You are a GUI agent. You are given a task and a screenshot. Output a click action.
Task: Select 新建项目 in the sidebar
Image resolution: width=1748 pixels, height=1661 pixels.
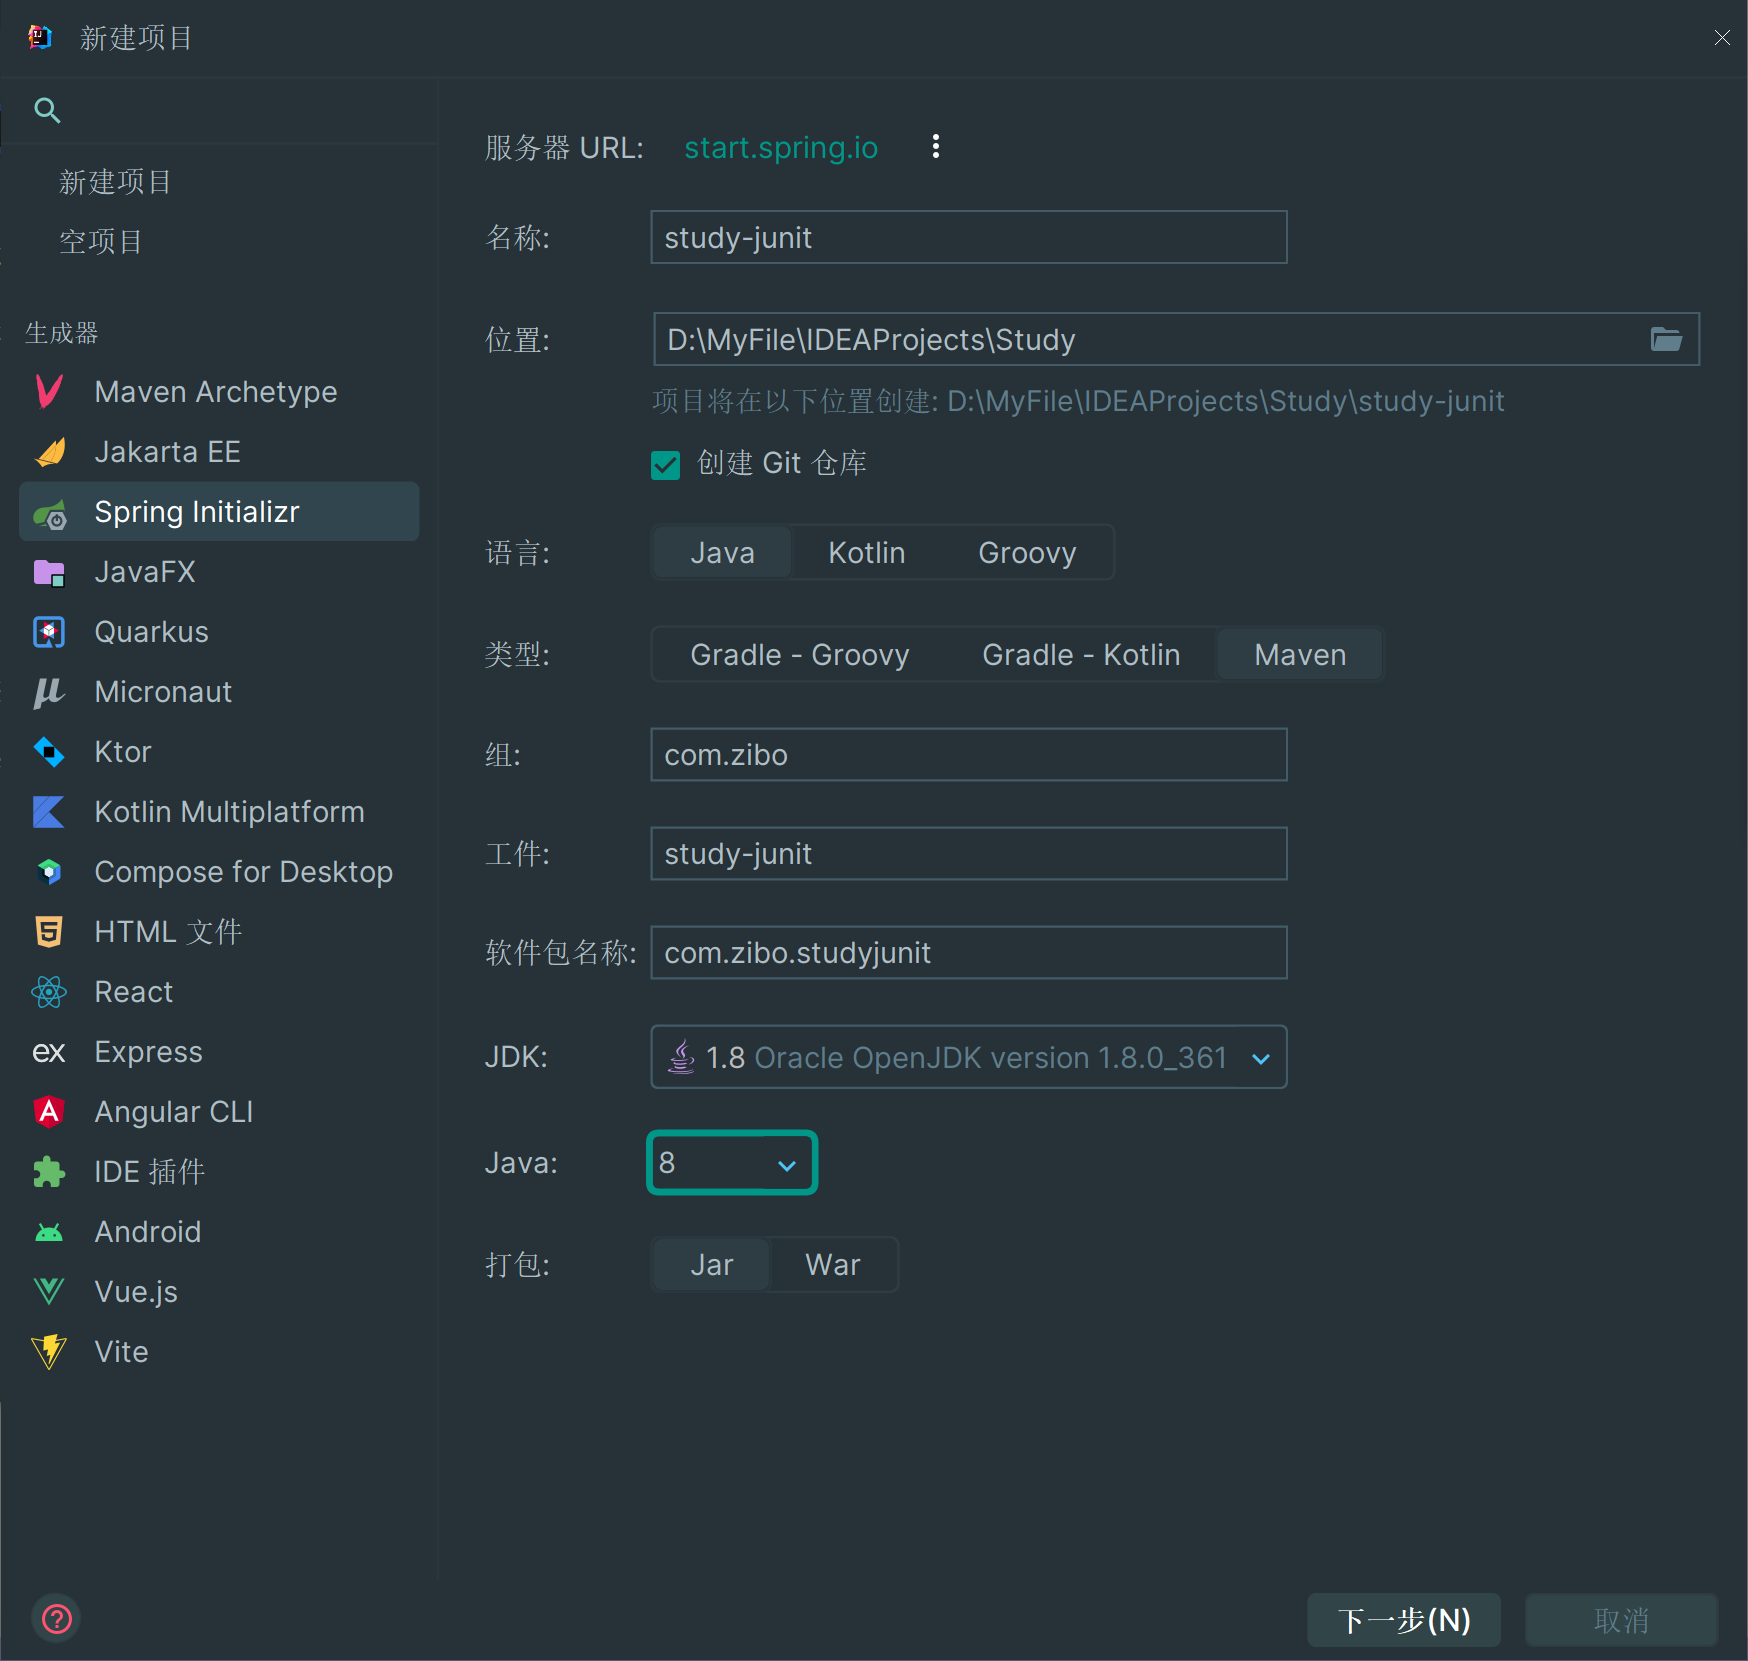(115, 182)
